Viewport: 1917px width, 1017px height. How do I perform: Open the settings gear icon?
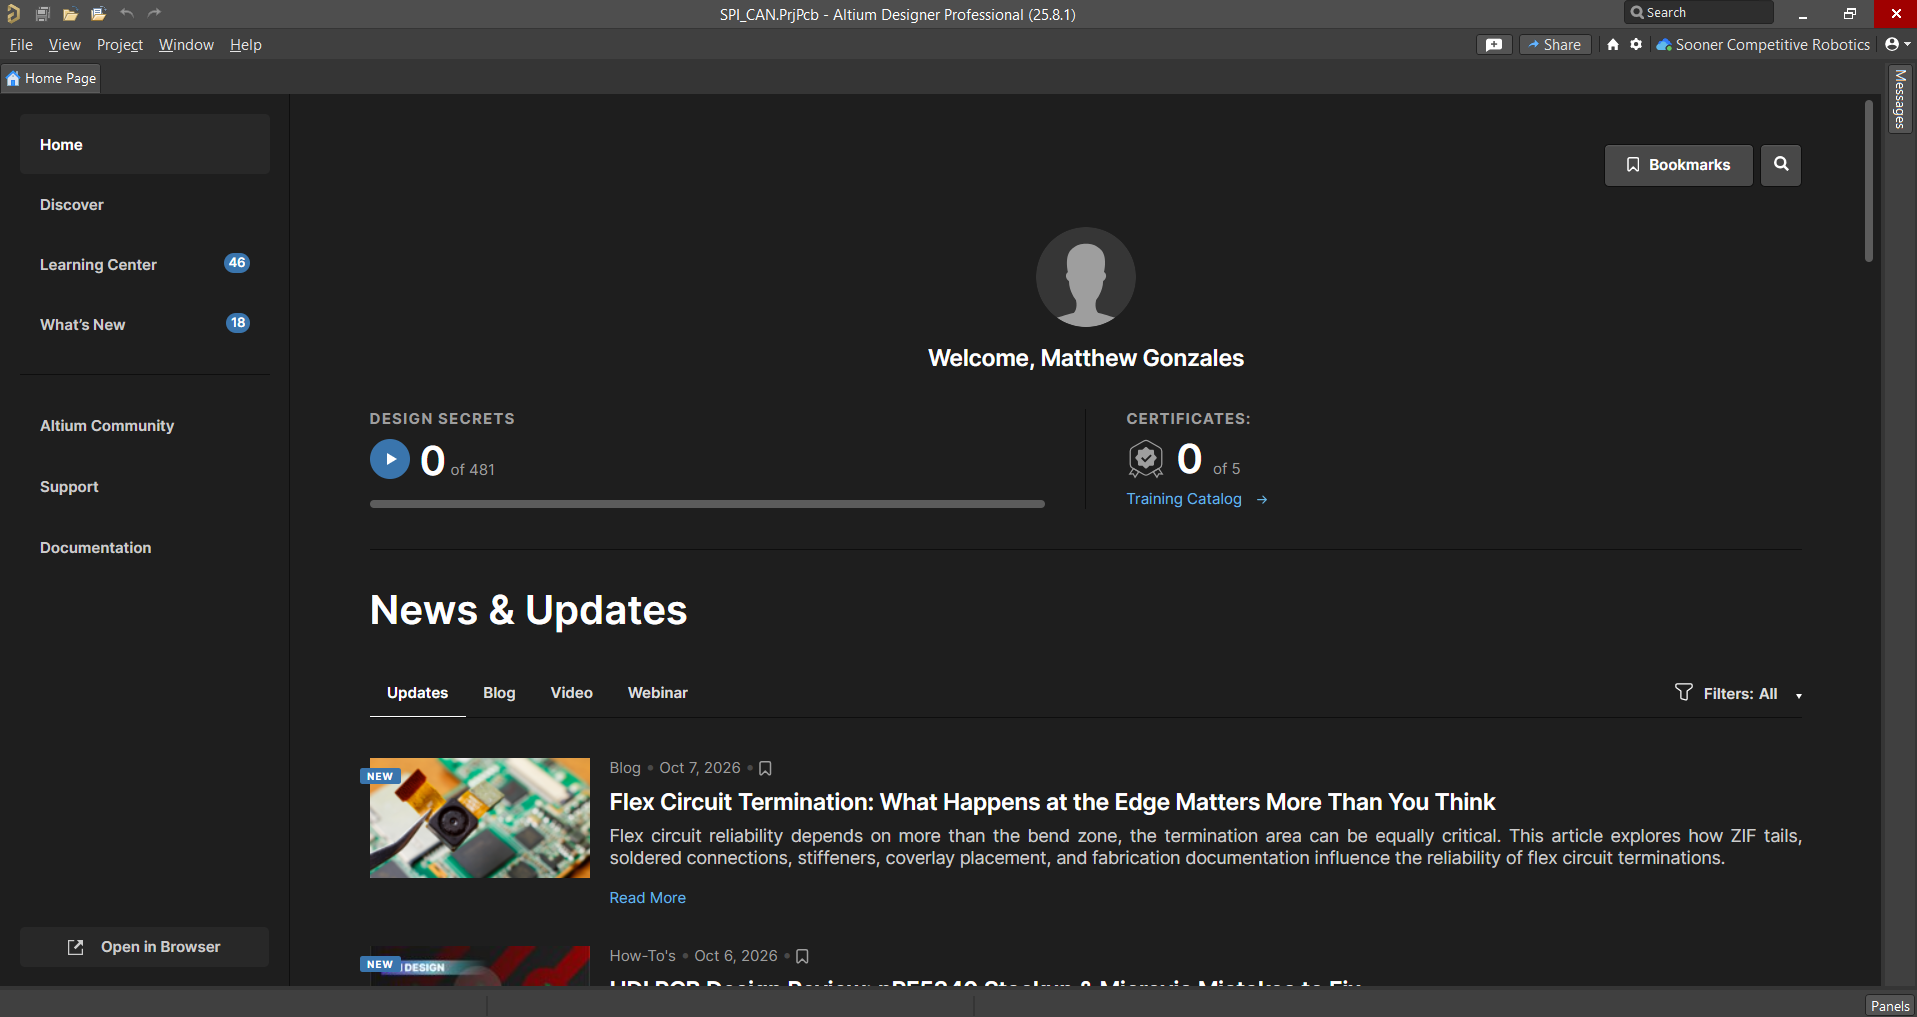pos(1636,44)
